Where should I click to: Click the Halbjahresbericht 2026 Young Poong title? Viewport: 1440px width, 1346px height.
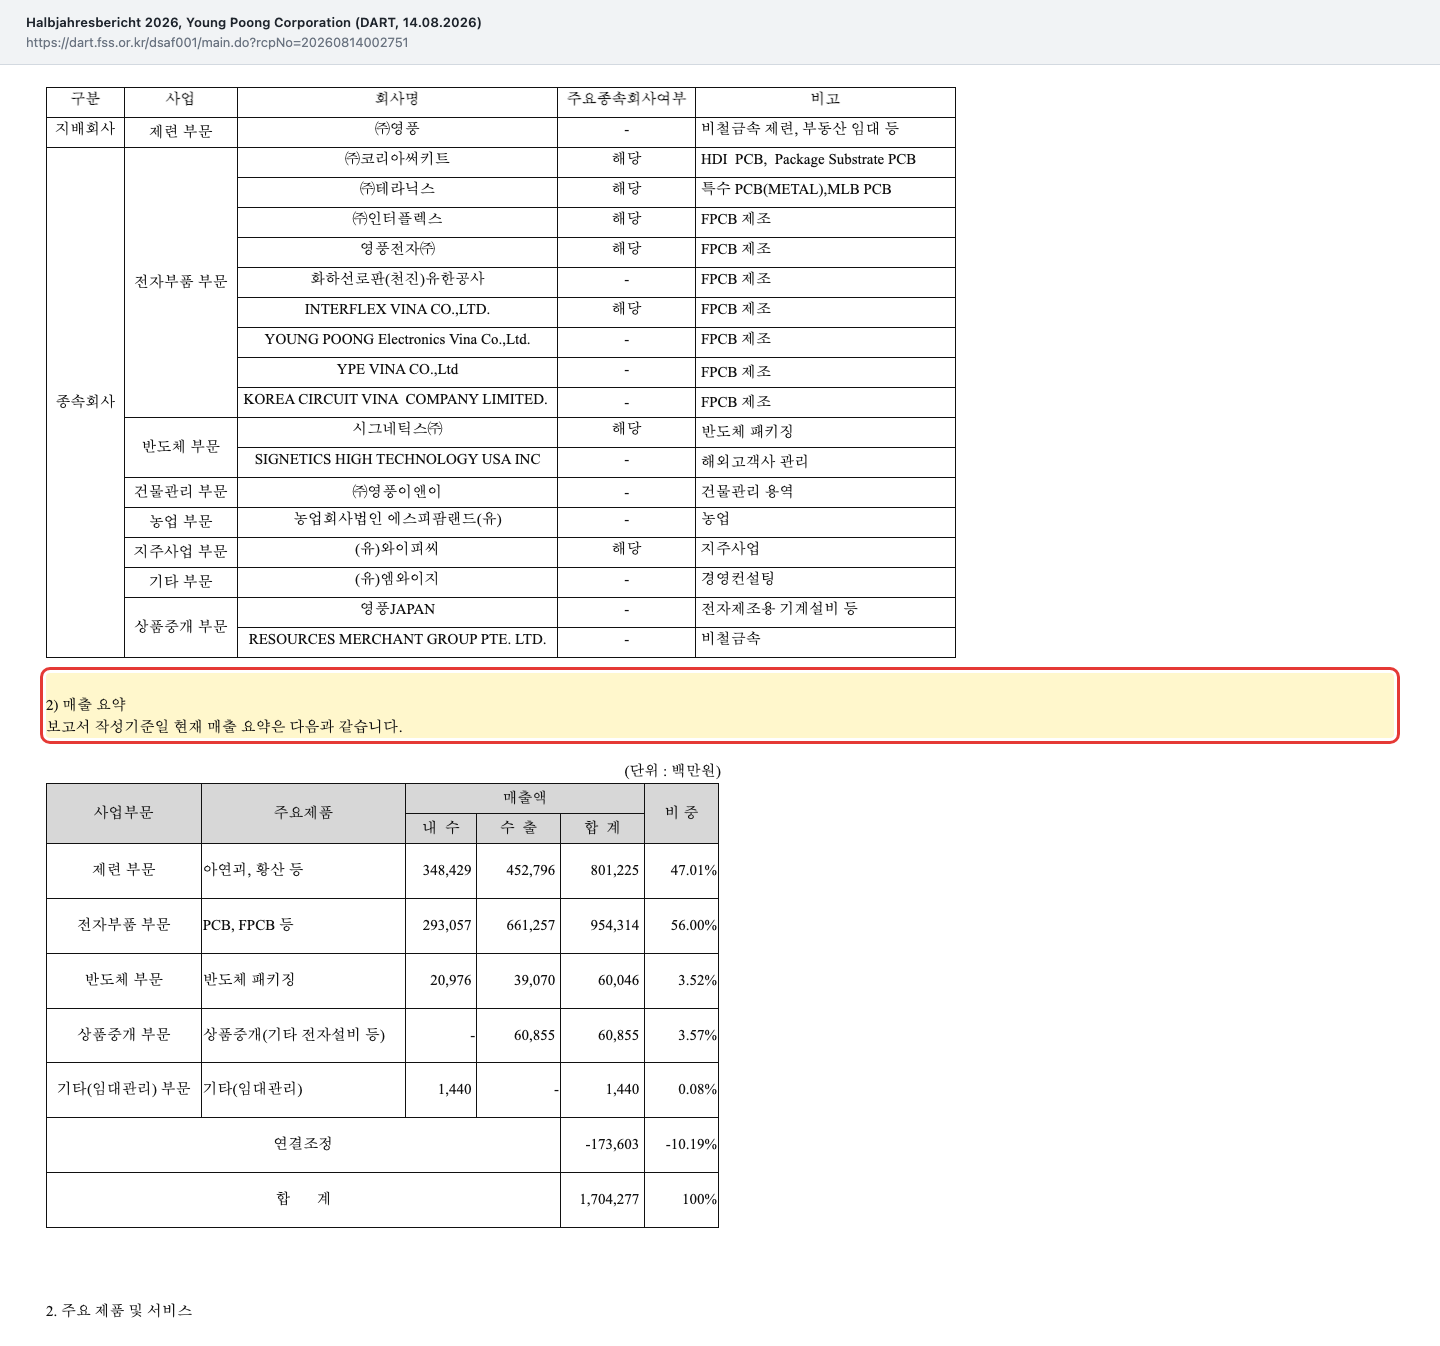pos(254,22)
